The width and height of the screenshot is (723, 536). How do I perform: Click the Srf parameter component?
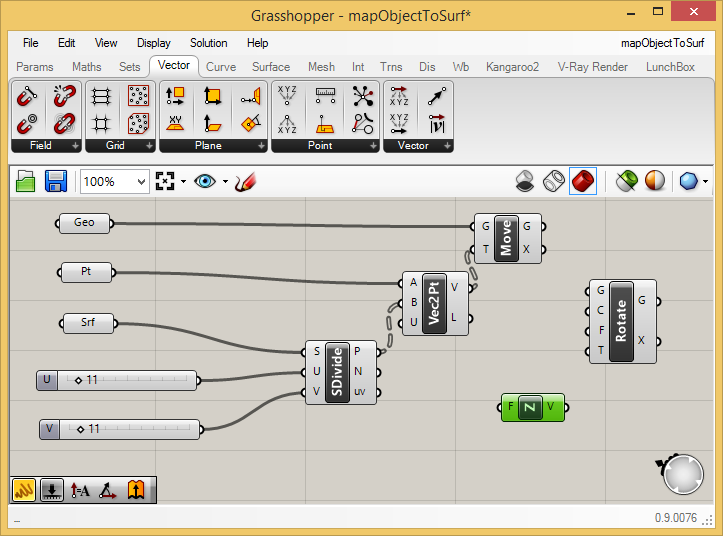88,323
